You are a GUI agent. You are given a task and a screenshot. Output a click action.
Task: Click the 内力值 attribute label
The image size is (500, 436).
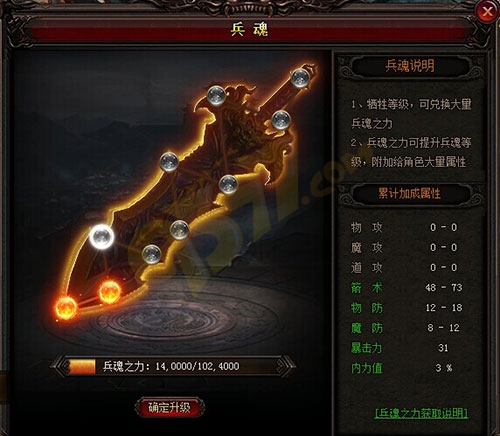367,368
